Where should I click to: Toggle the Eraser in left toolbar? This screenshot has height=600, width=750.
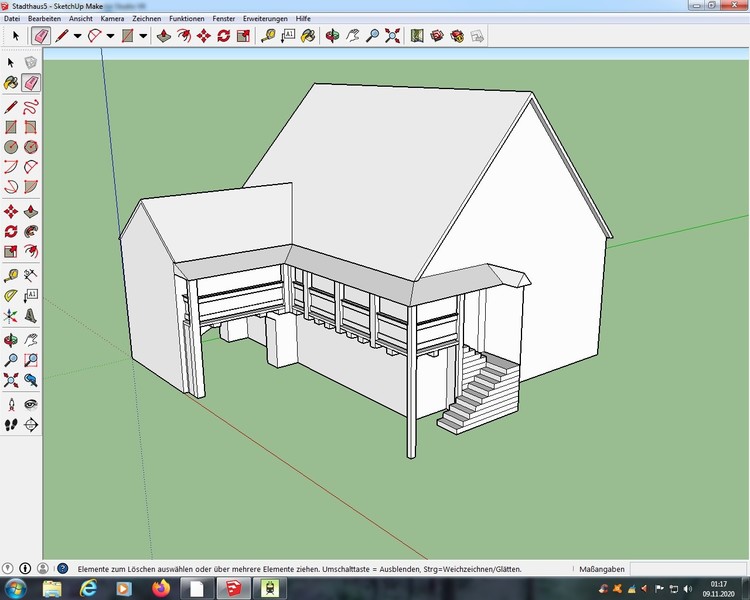pos(31,83)
